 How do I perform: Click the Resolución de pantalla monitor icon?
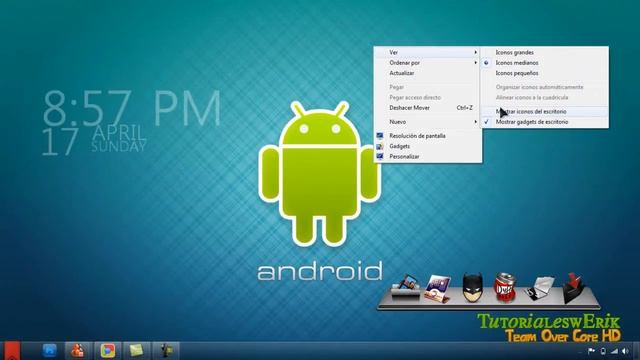point(380,136)
